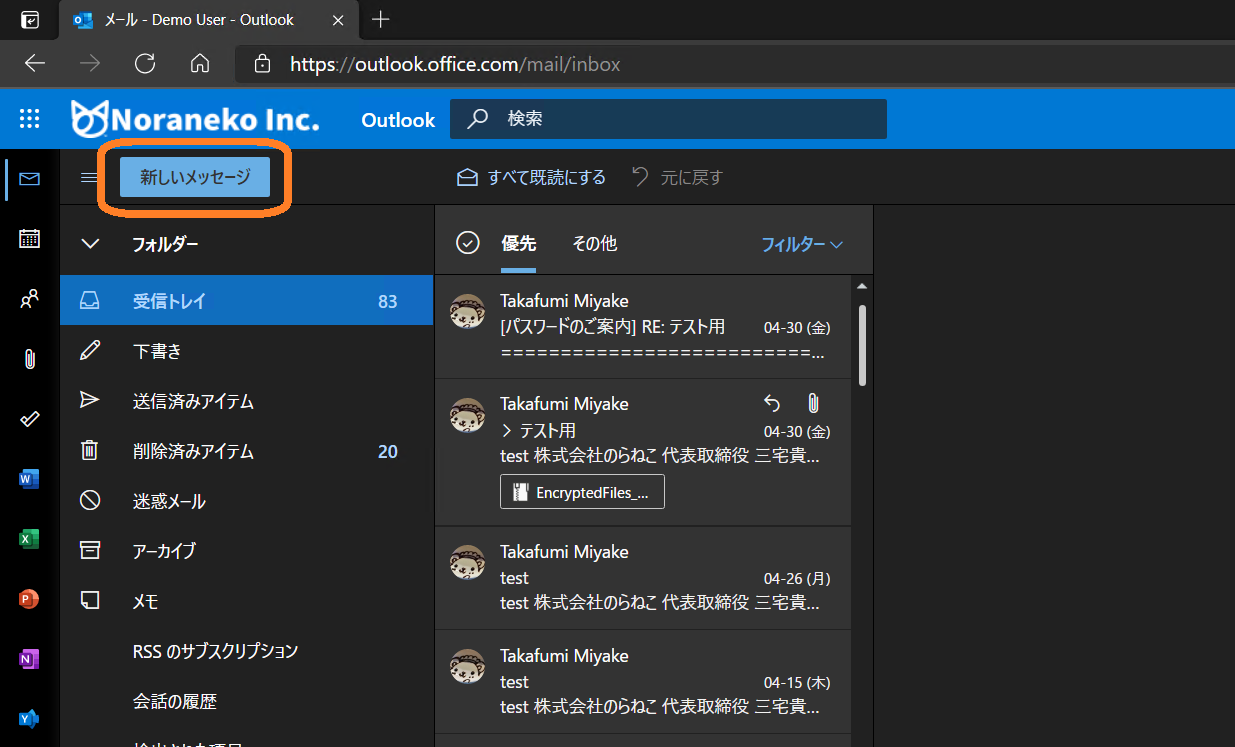Open a new browser tab with plus
The image size is (1235, 747).
[380, 19]
